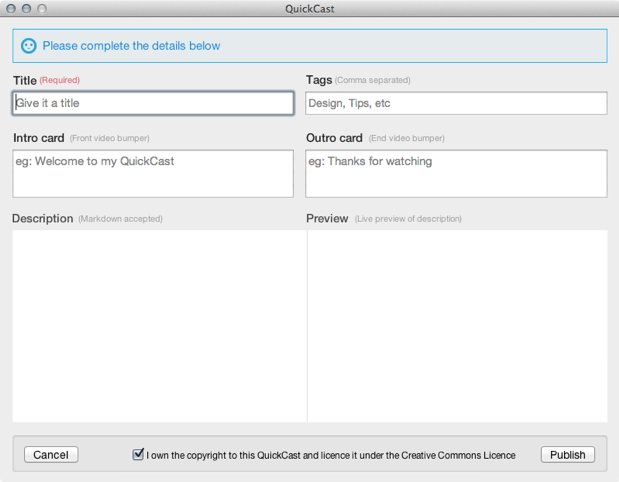
Task: Click the 'Please complete the details below' message
Action: (131, 46)
